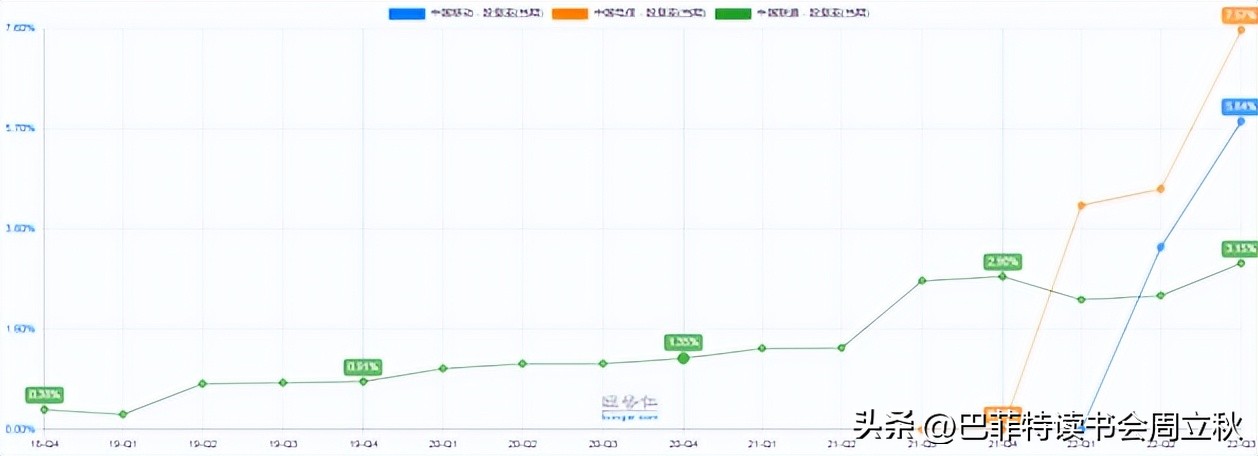This screenshot has height=456, width=1258.
Task: Click the green 0.91% value label
Action: point(363,367)
